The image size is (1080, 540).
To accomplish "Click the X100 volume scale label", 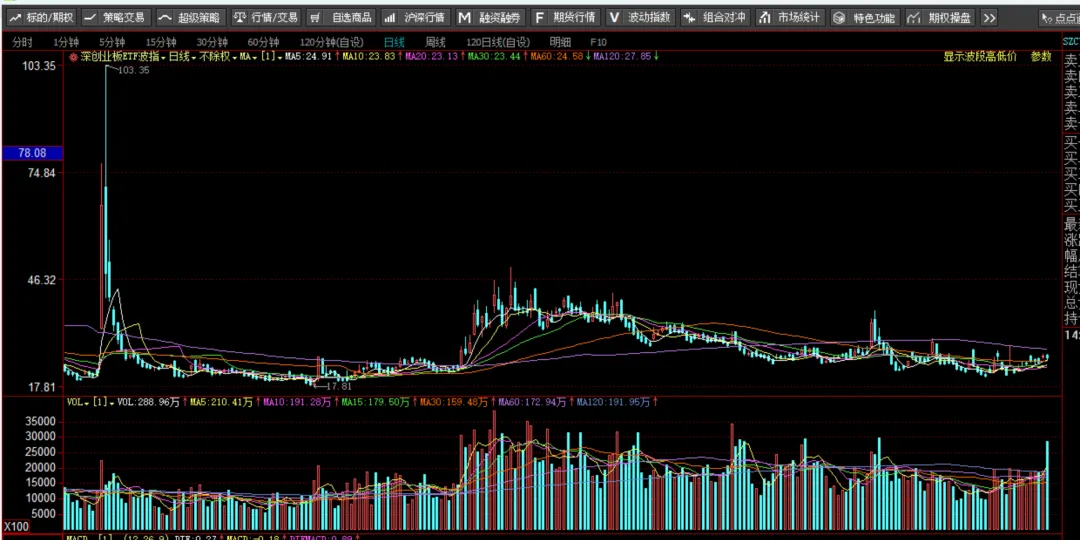I will click(x=15, y=527).
